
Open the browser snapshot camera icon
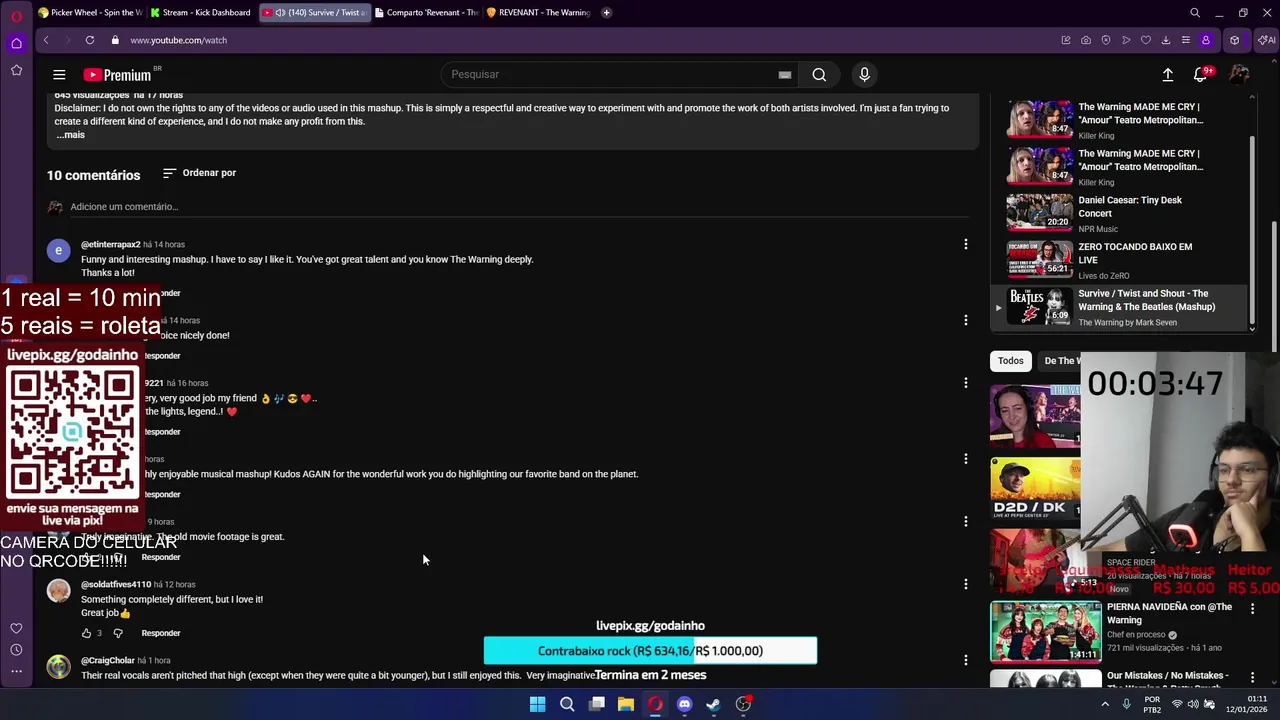coord(1086,40)
